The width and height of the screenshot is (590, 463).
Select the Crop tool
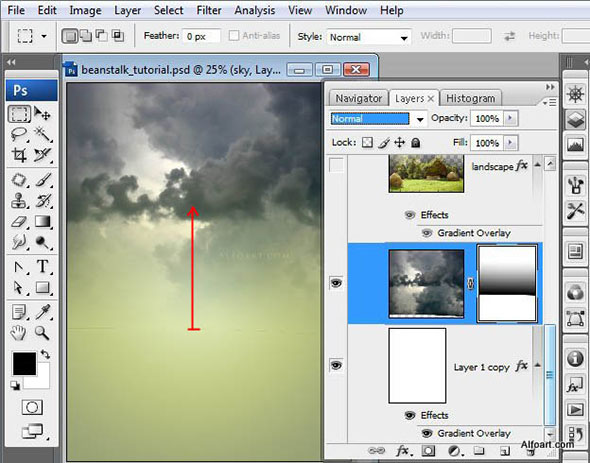(19, 155)
